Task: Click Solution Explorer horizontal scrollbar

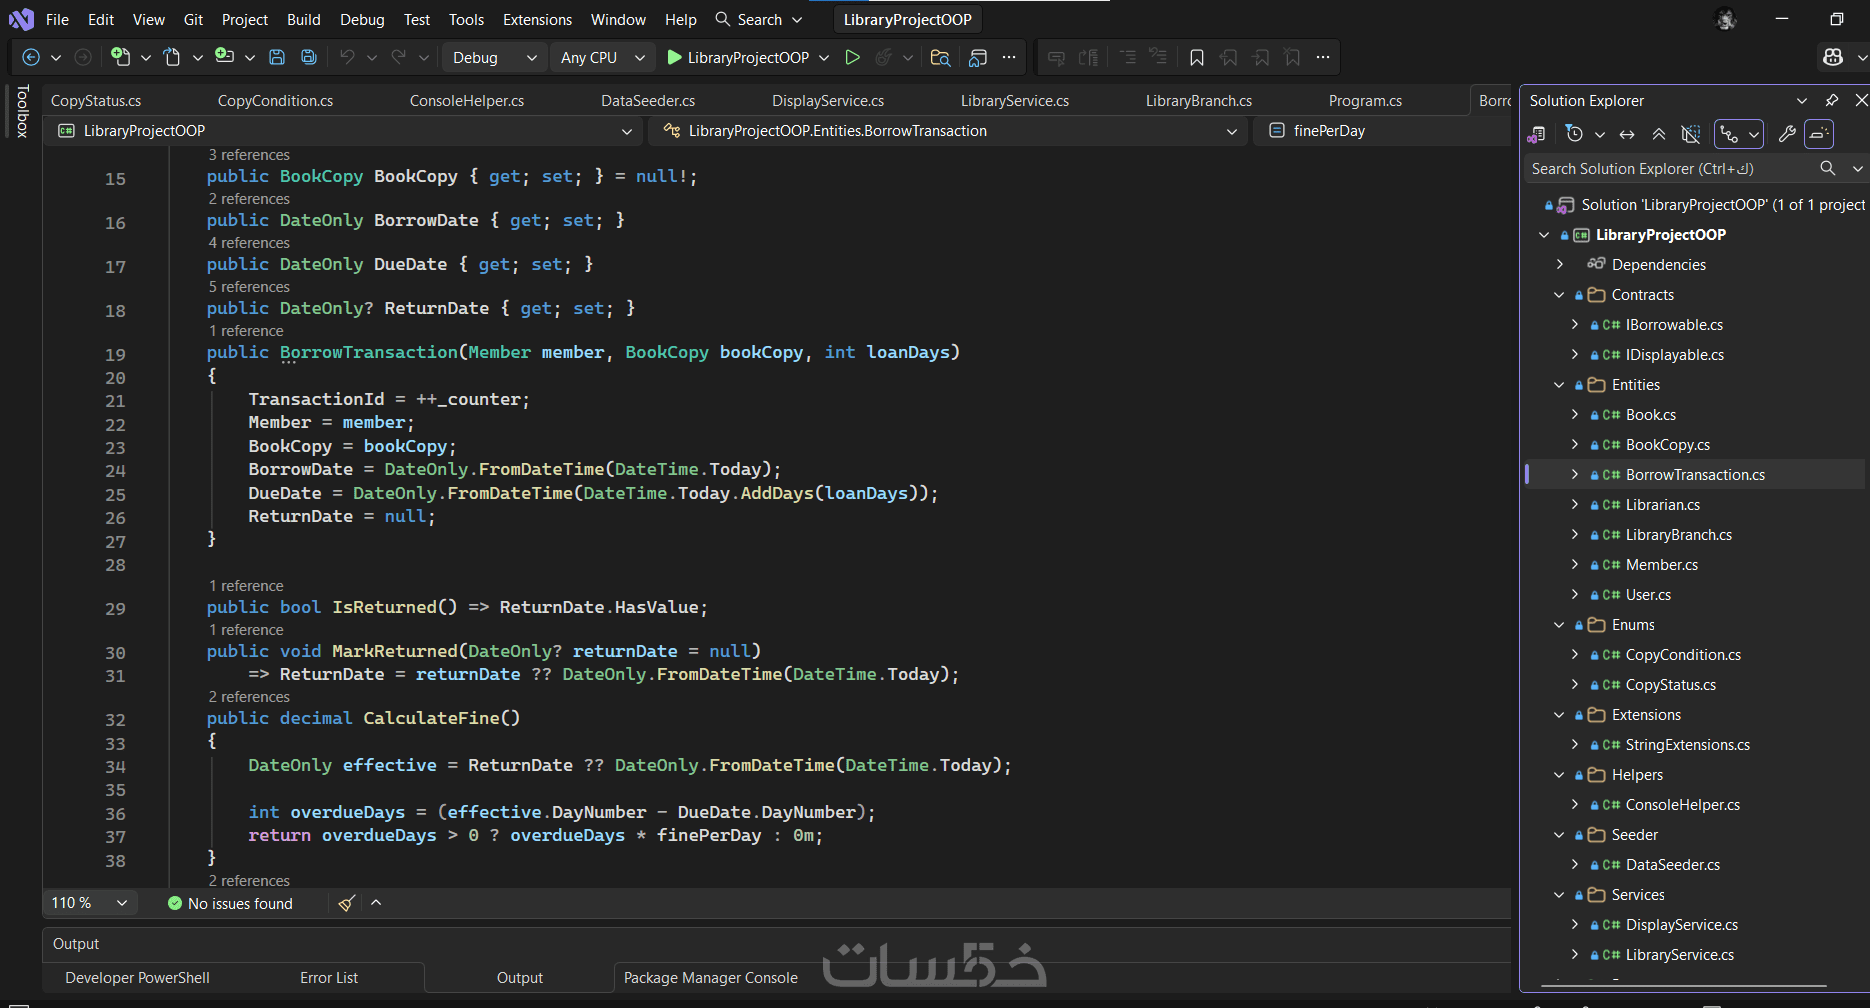Action: [x=1684, y=986]
